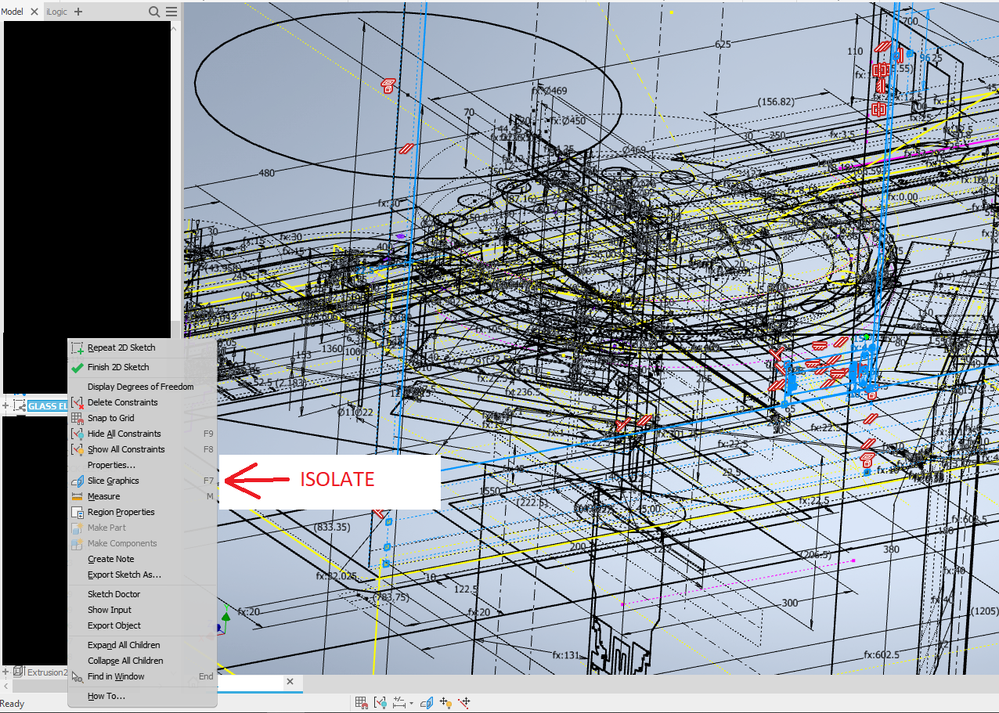Switch to the iLogic tab
This screenshot has width=999, height=713.
(57, 11)
